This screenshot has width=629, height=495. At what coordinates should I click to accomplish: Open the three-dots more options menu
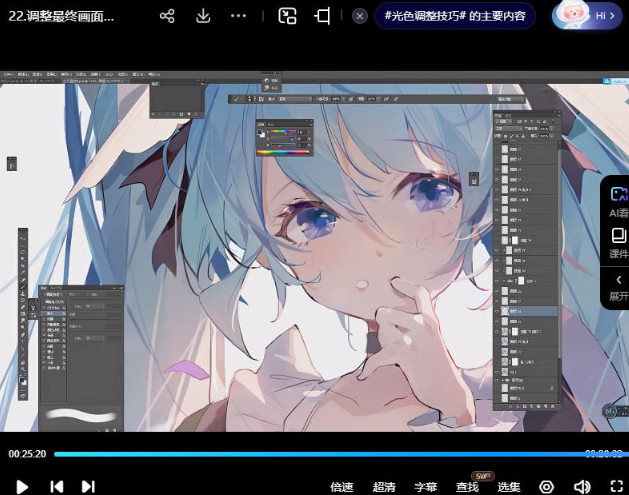click(238, 16)
